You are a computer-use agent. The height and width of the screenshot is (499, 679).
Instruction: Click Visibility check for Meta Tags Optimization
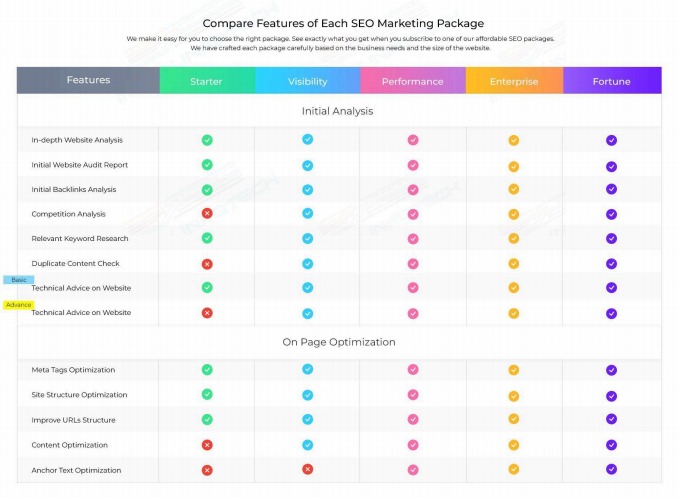point(308,369)
